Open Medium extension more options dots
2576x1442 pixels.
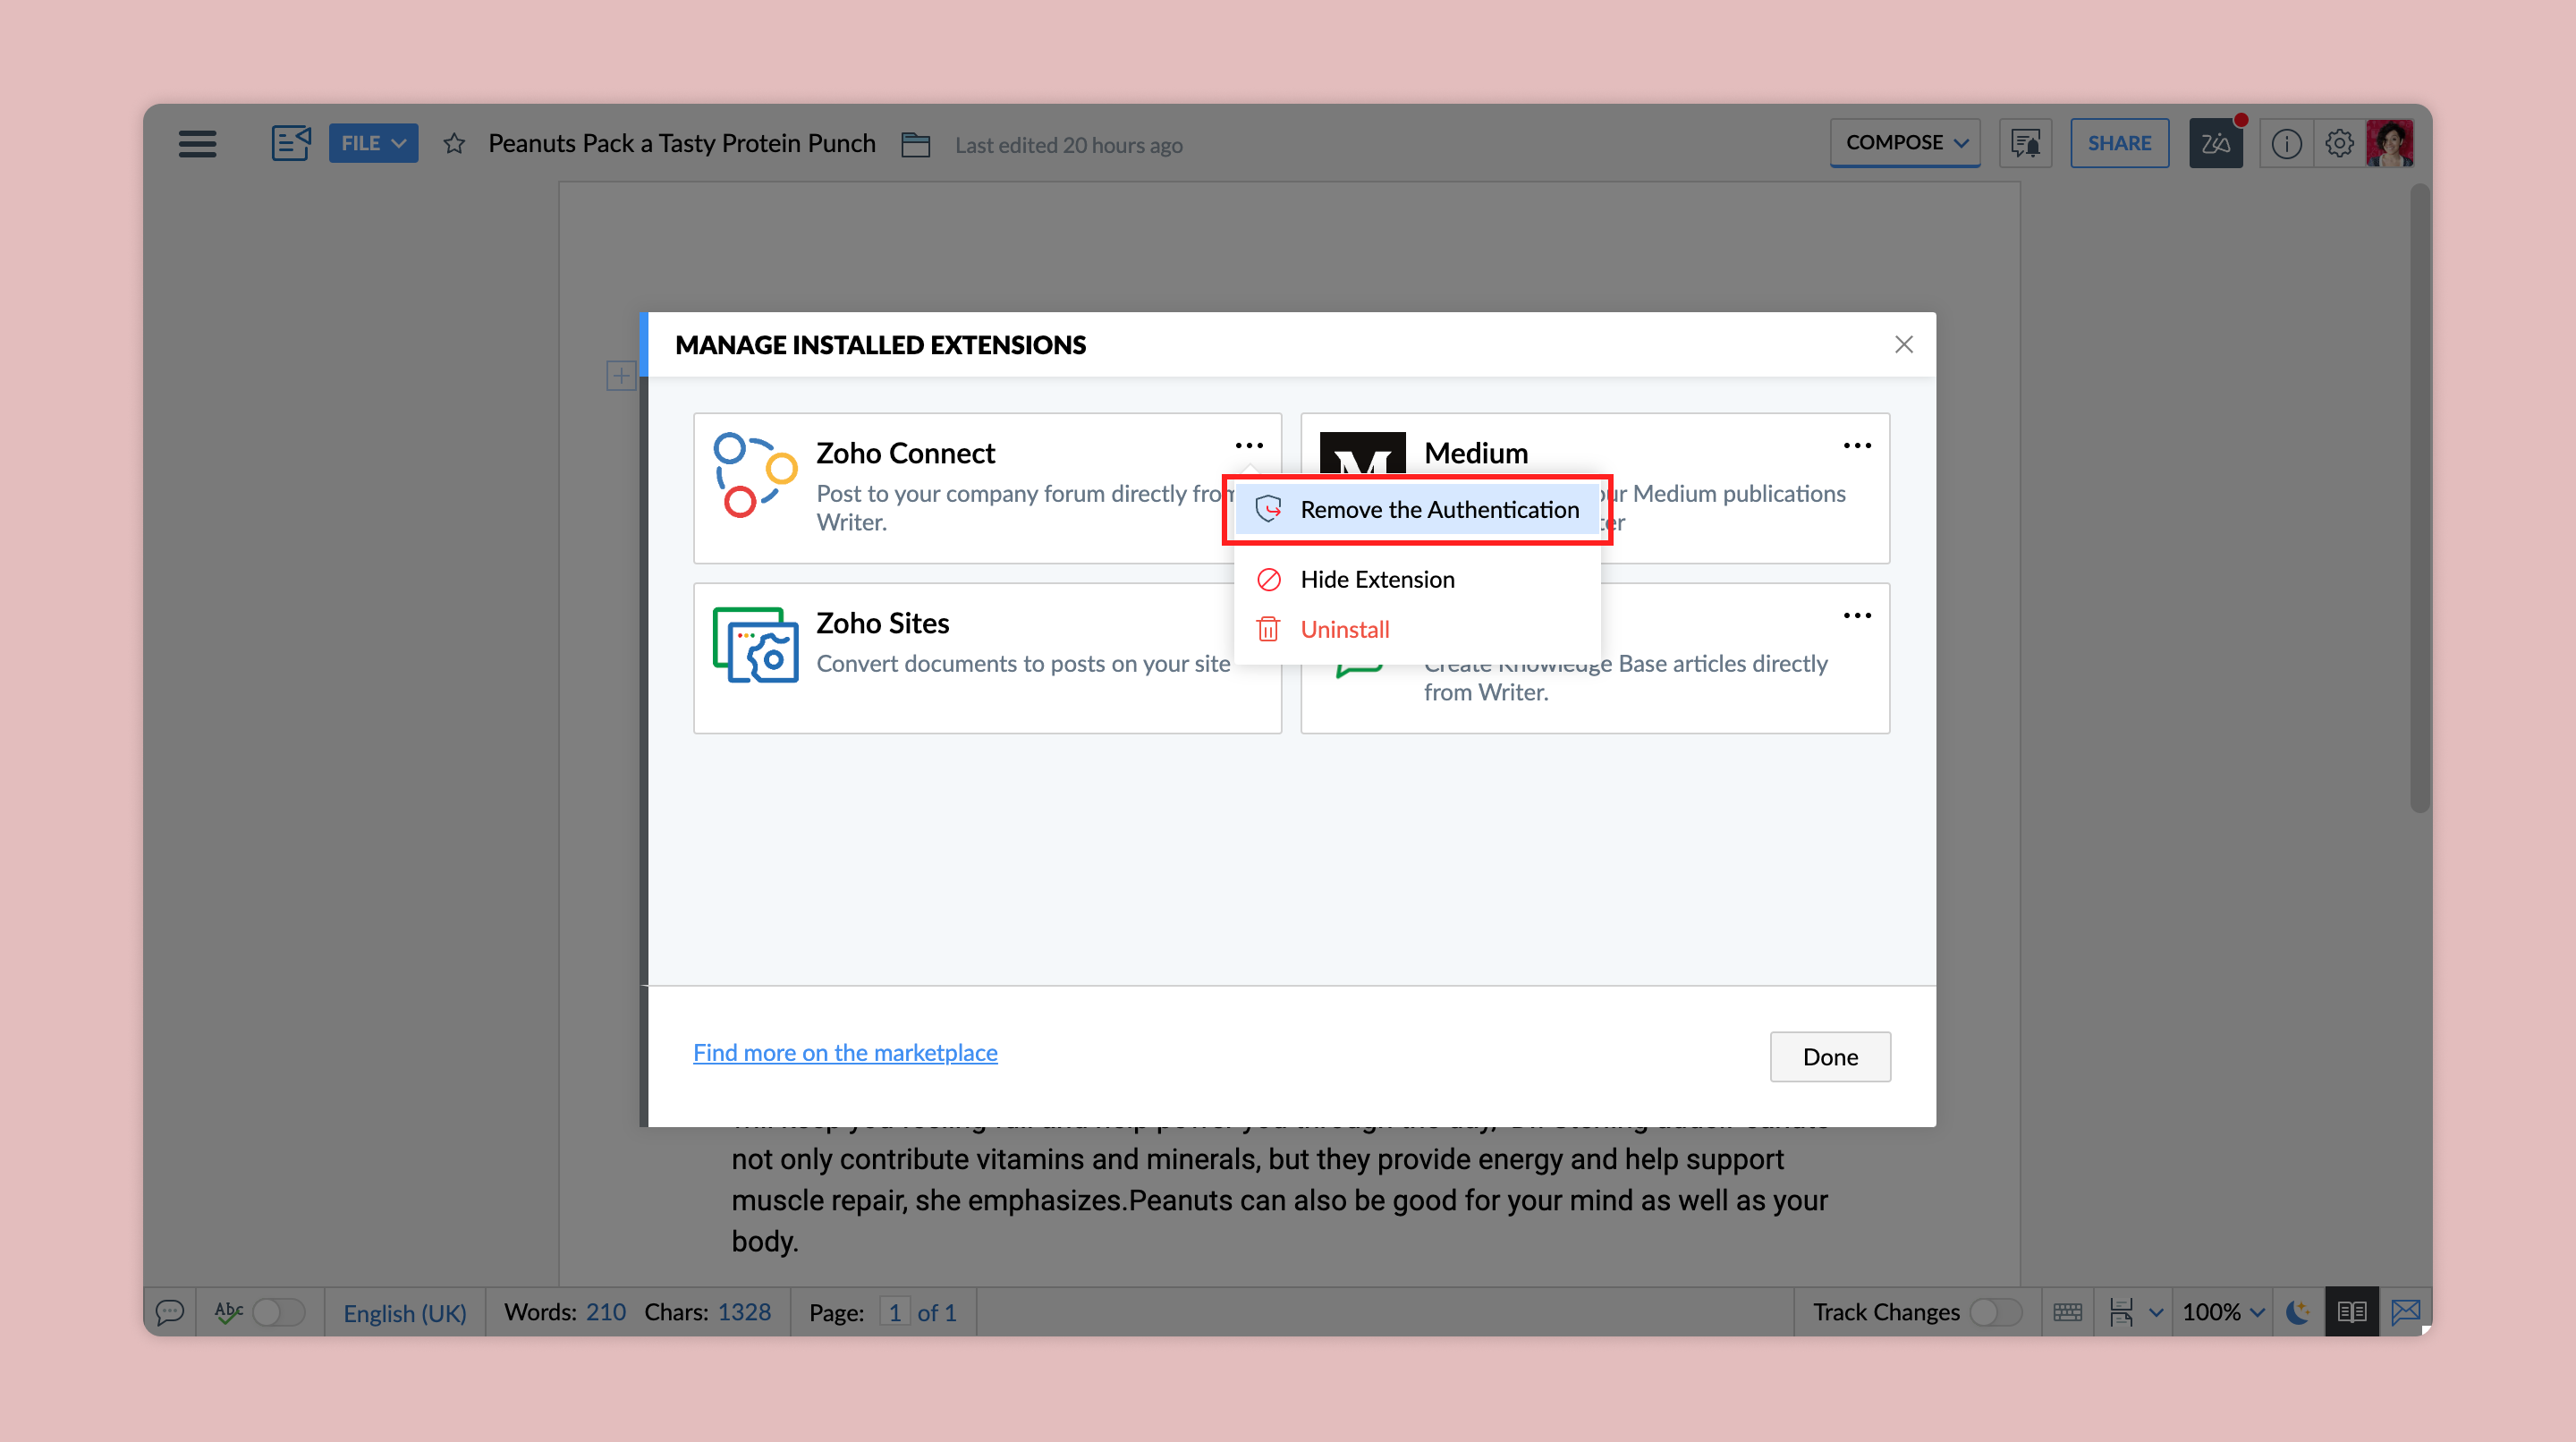tap(1857, 446)
